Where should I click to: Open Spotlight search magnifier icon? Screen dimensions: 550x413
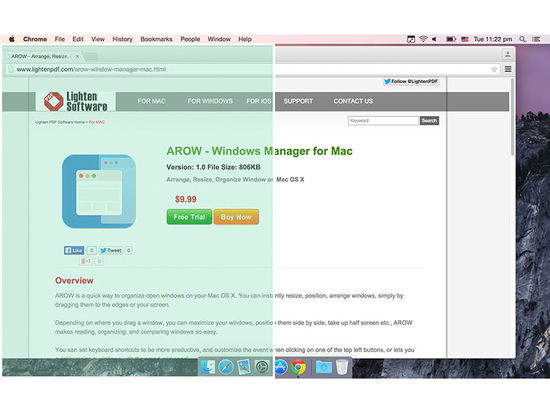[522, 39]
